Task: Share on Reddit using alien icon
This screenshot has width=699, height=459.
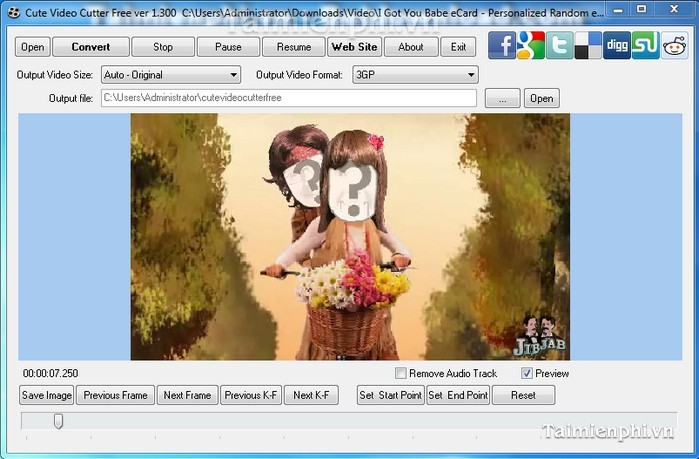Action: [x=674, y=45]
